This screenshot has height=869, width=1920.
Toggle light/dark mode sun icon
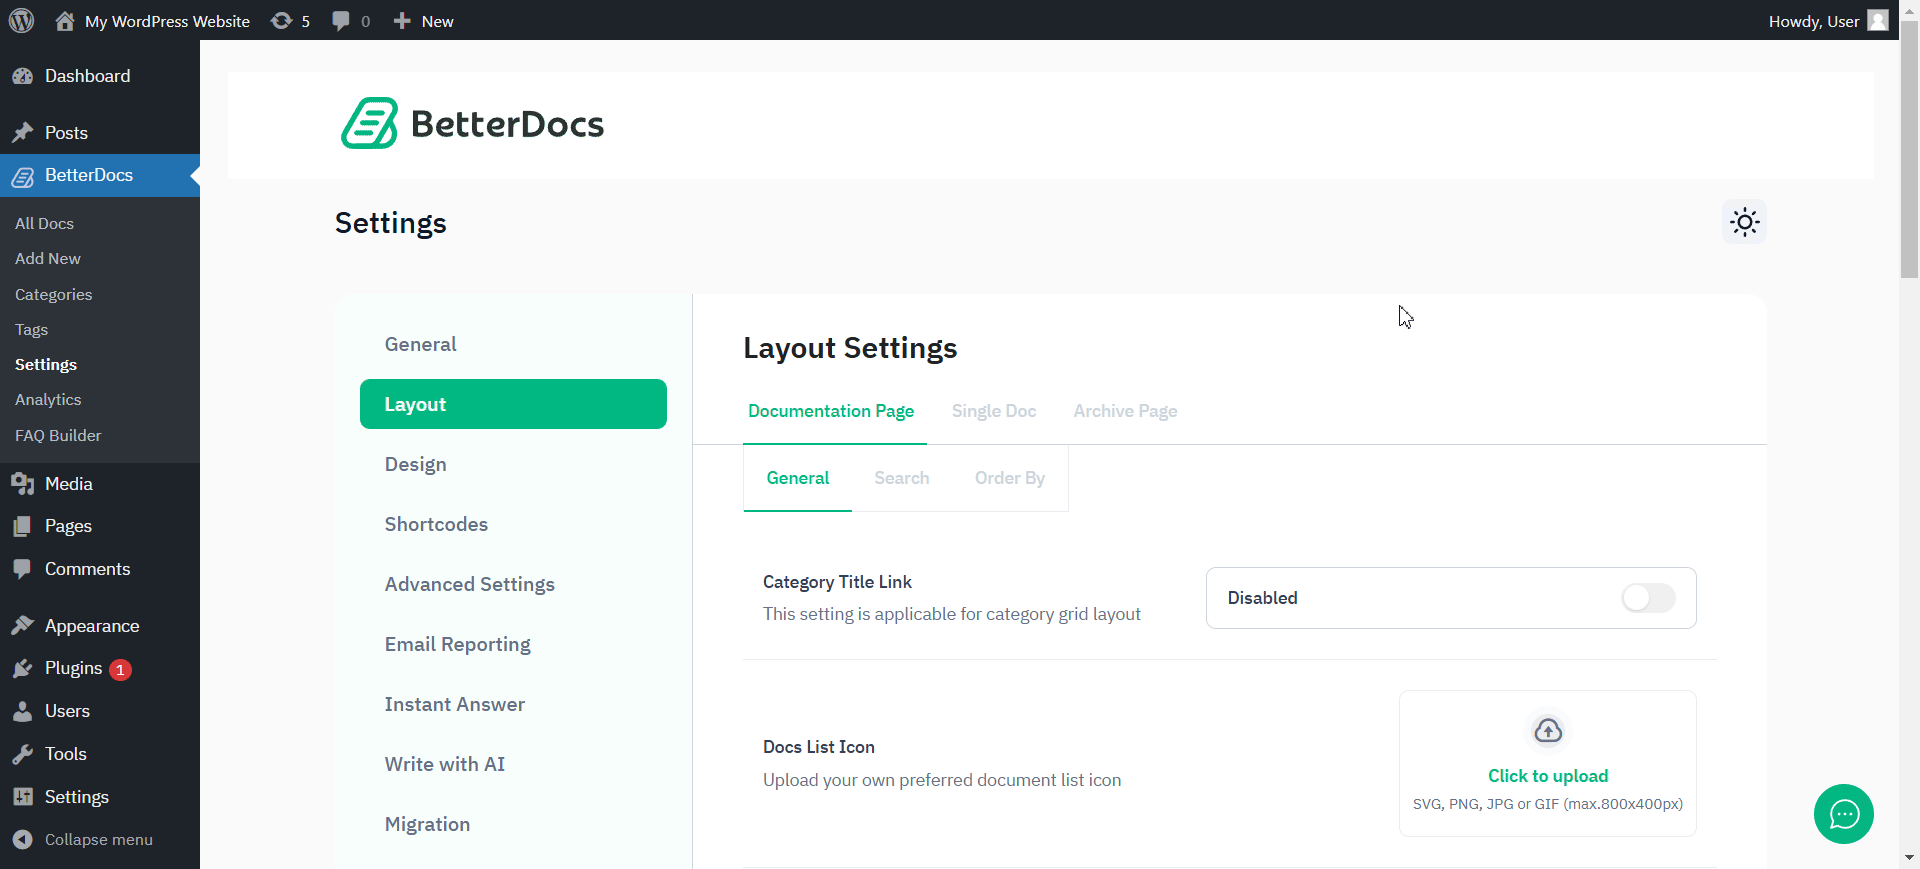point(1745,222)
